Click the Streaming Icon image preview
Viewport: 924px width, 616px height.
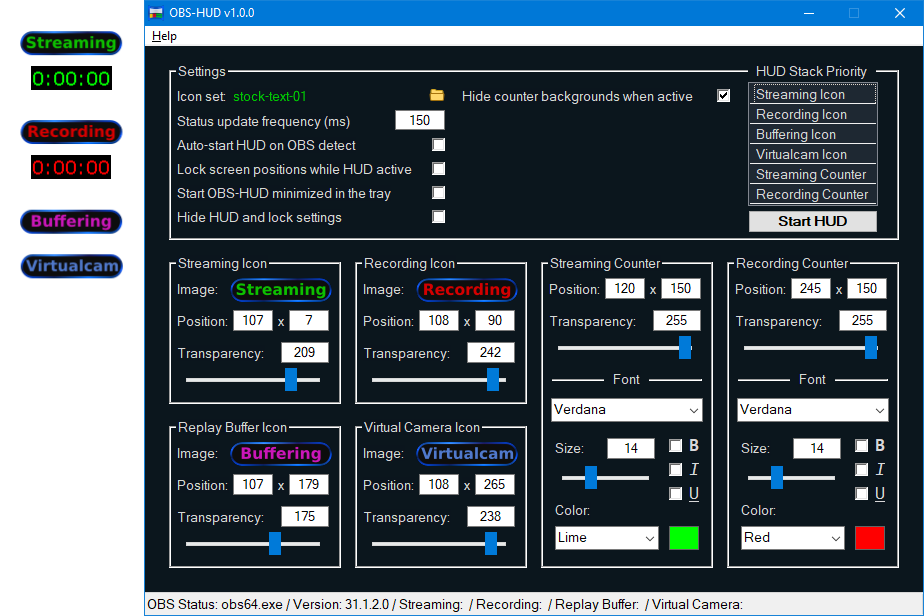click(x=280, y=289)
